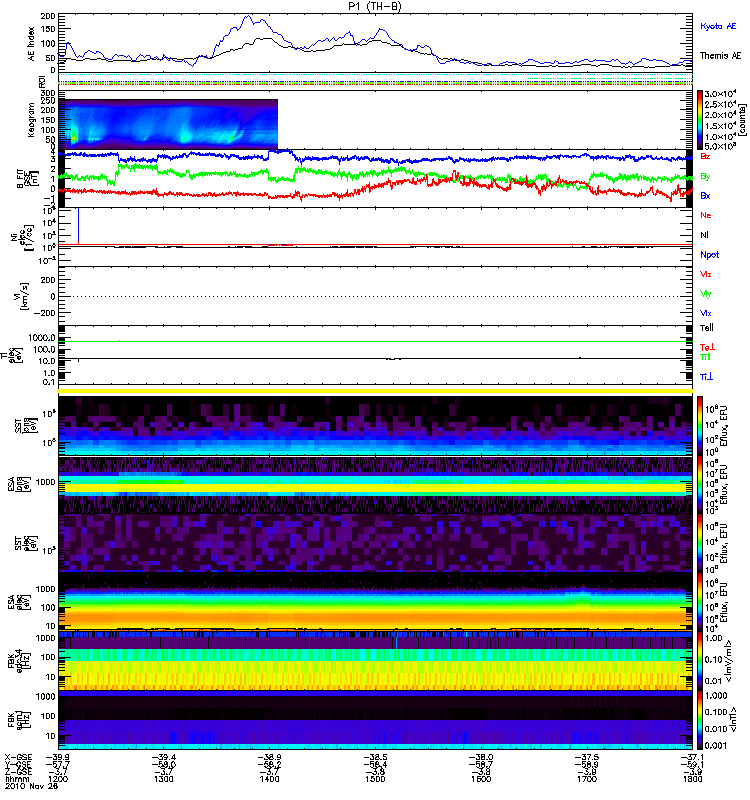The image size is (750, 800).
Task: Click the Keogram image panel
Action: [168, 124]
